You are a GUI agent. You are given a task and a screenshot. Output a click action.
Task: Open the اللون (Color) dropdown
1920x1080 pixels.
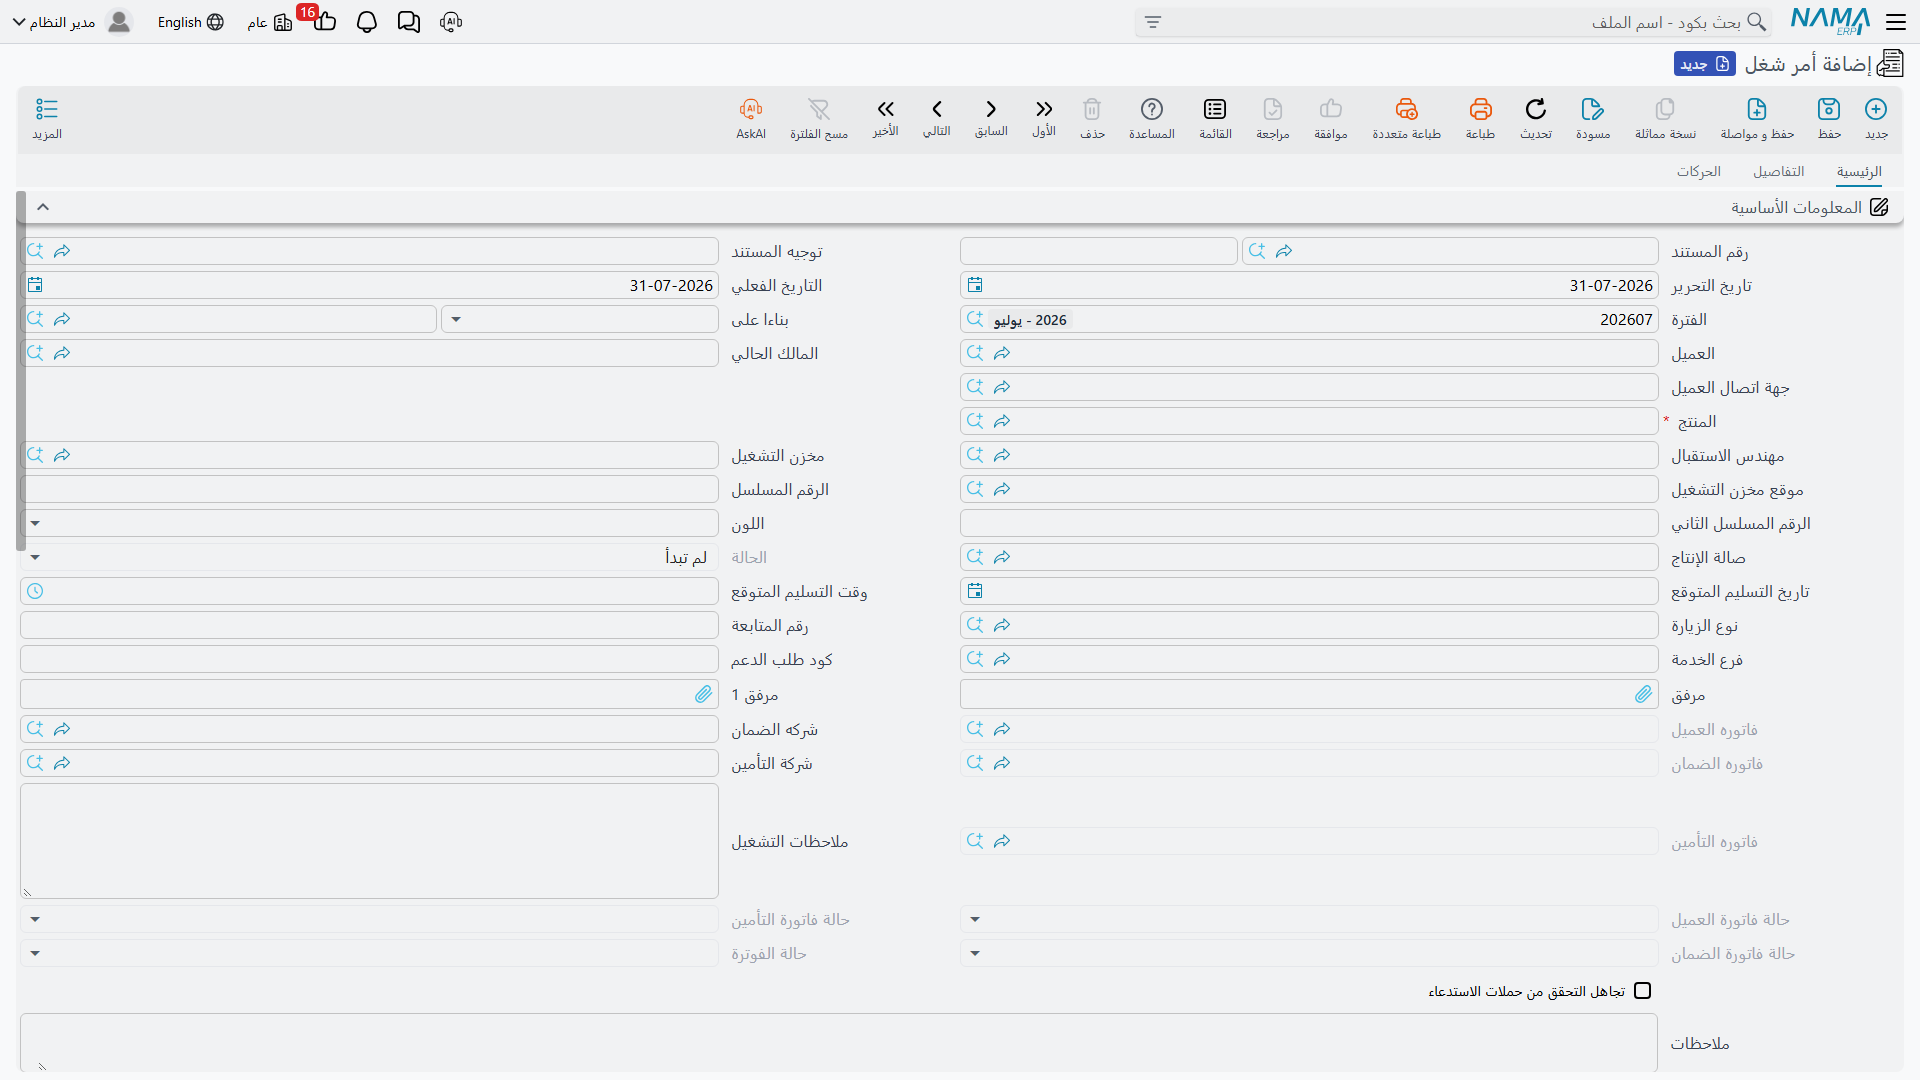coord(35,523)
